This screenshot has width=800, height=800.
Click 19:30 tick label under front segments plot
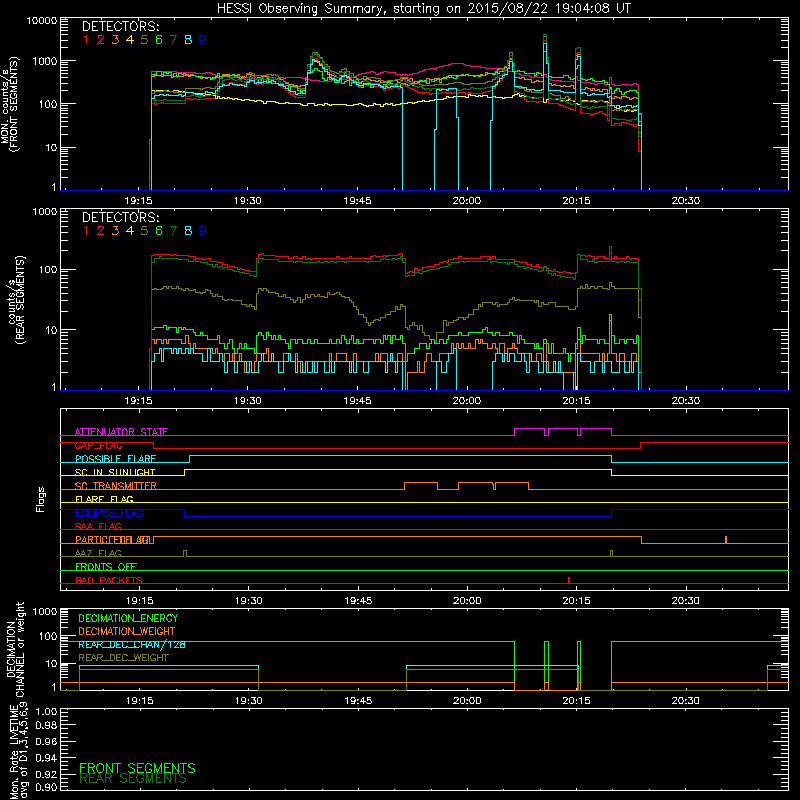(x=247, y=201)
